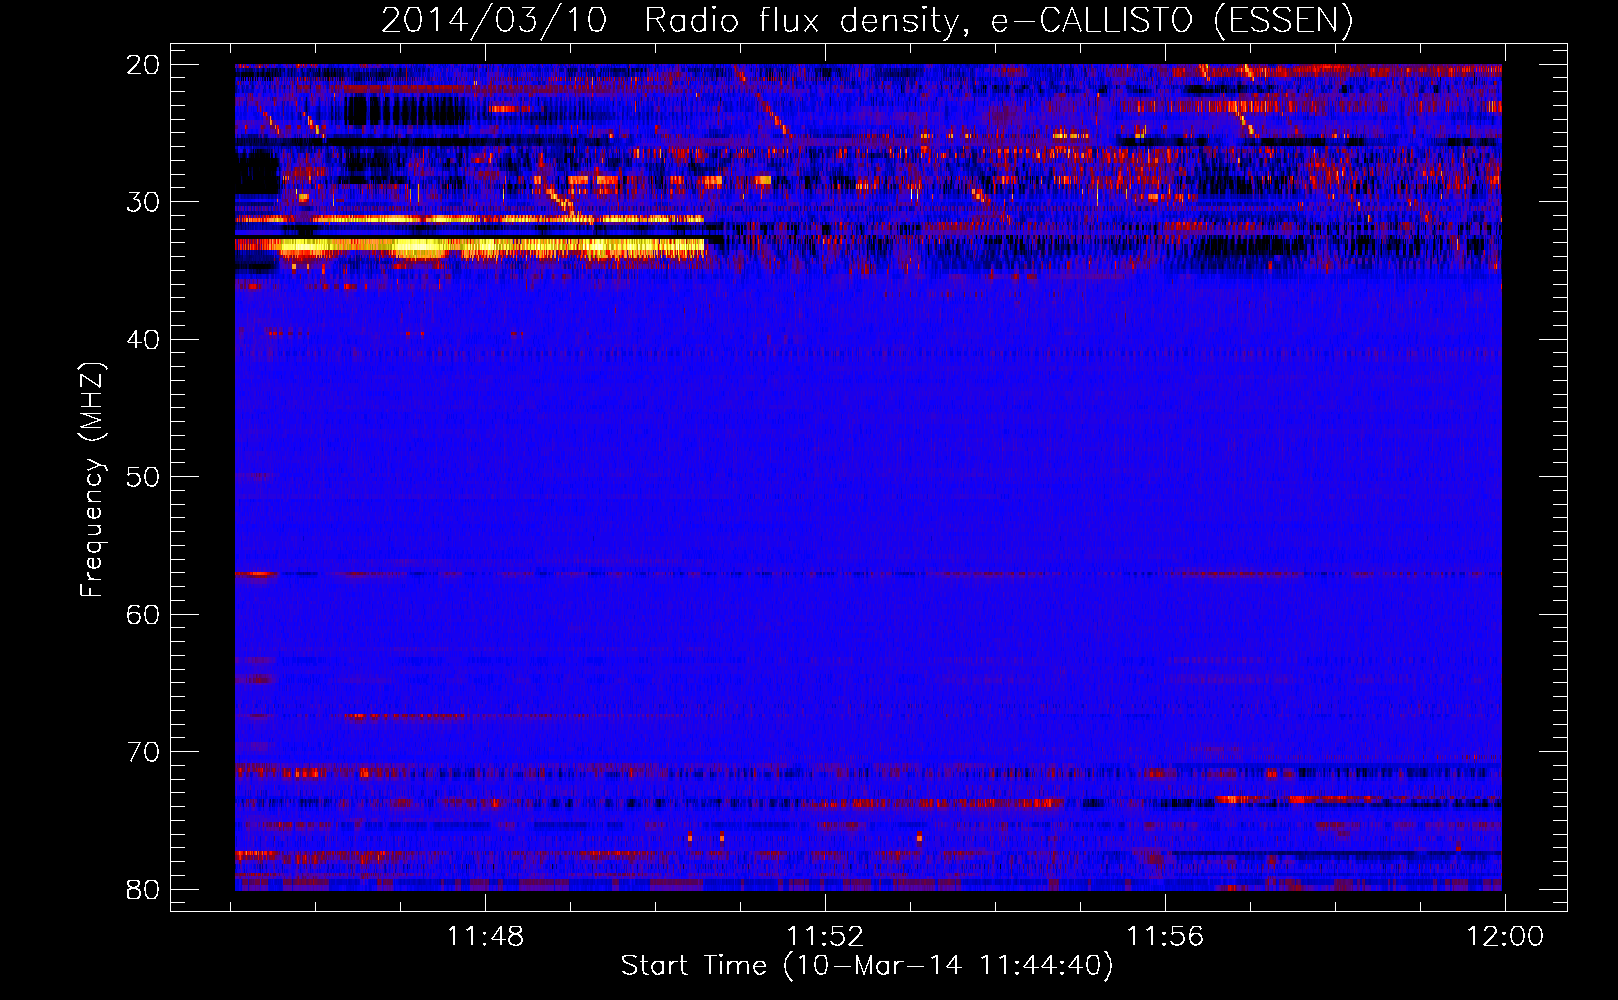Viewport: 1618px width, 1000px height.
Task: Click the 11:56 time tick label
Action: (1165, 937)
